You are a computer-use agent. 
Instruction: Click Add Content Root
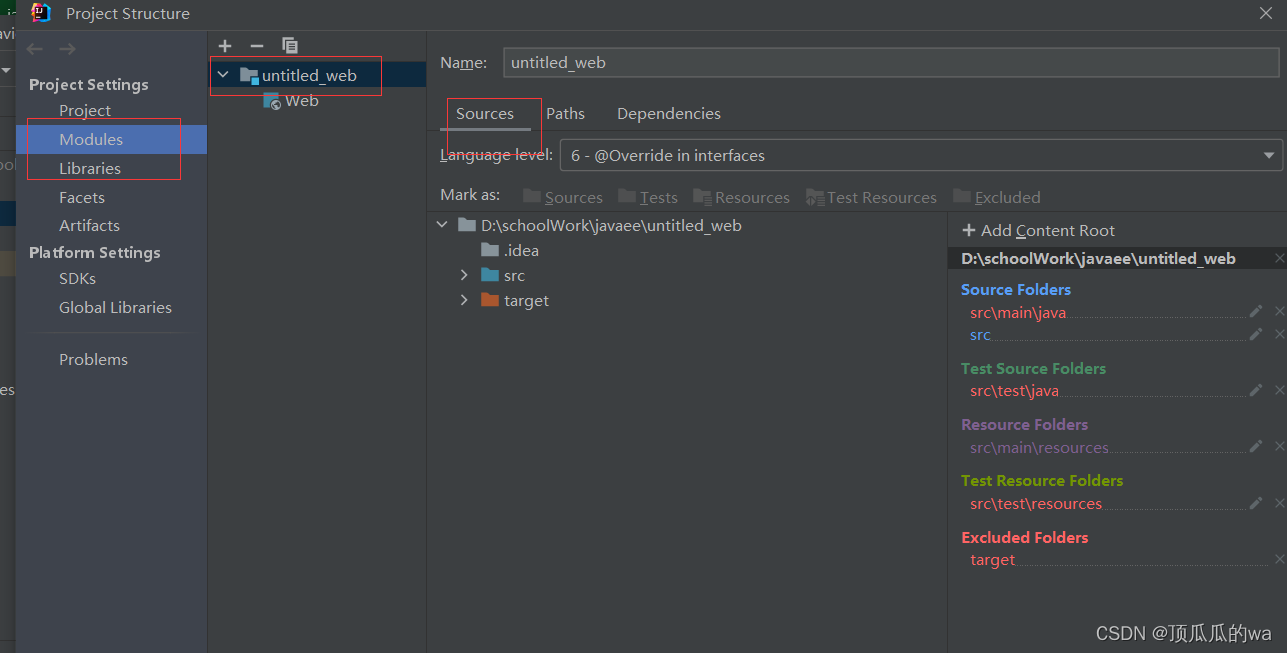coord(1037,230)
